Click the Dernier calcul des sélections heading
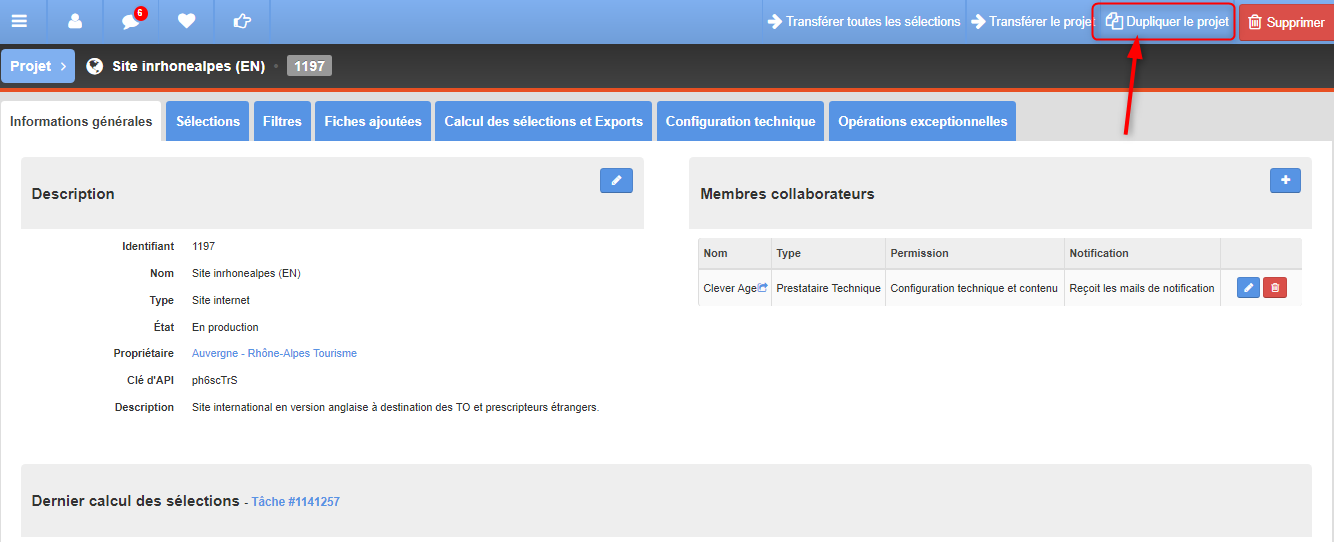This screenshot has width=1334, height=542. click(x=135, y=501)
